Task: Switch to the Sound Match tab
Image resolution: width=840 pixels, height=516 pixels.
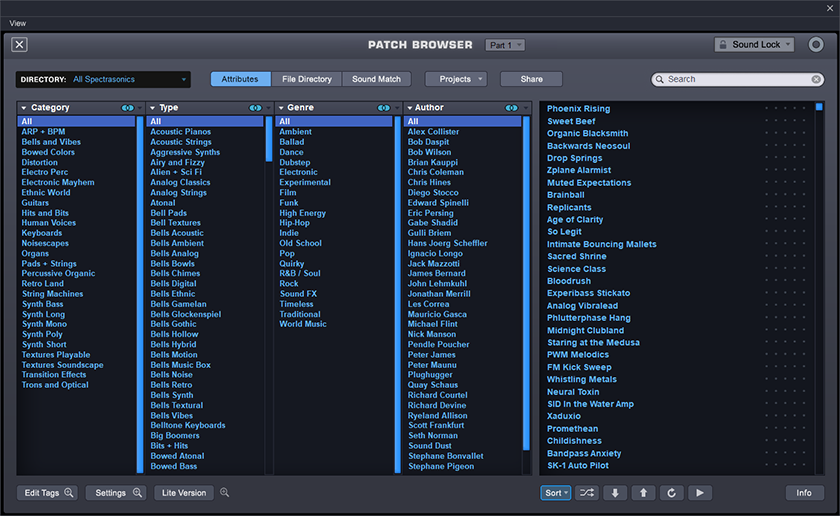Action: click(376, 79)
